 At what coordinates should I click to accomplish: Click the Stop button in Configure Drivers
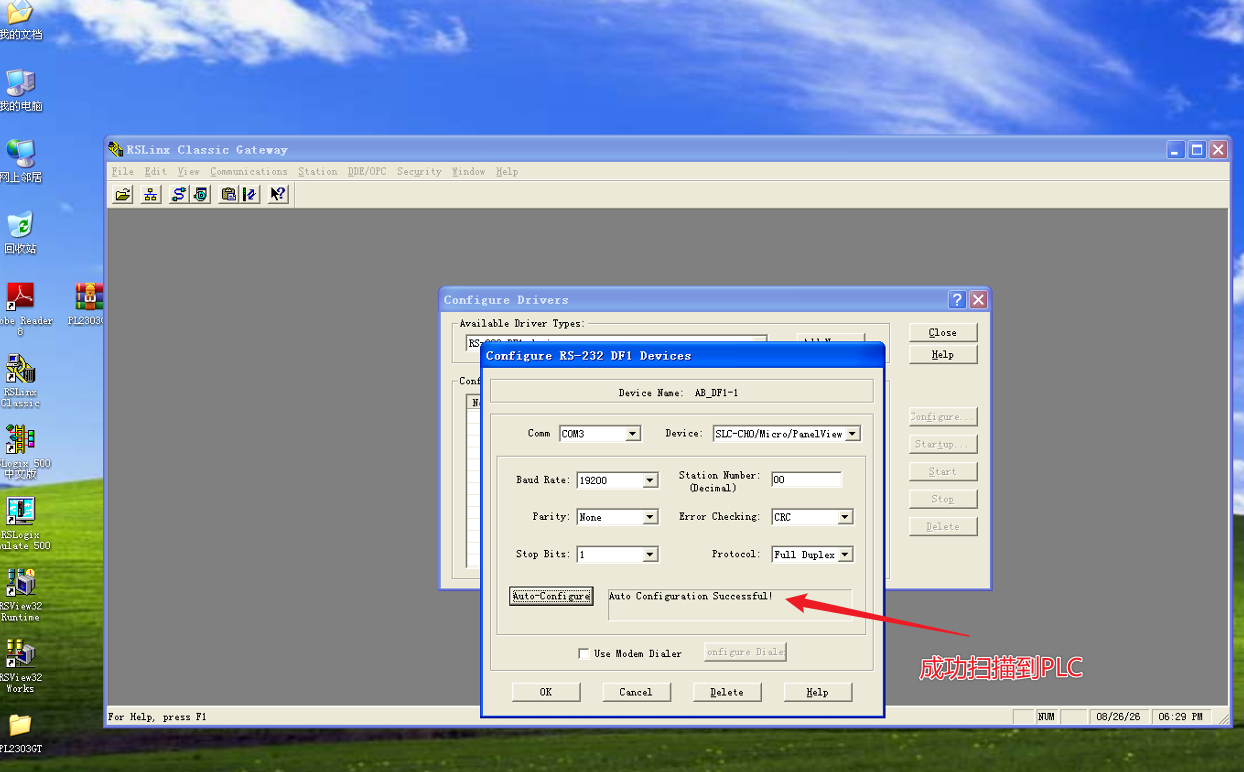[x=943, y=498]
